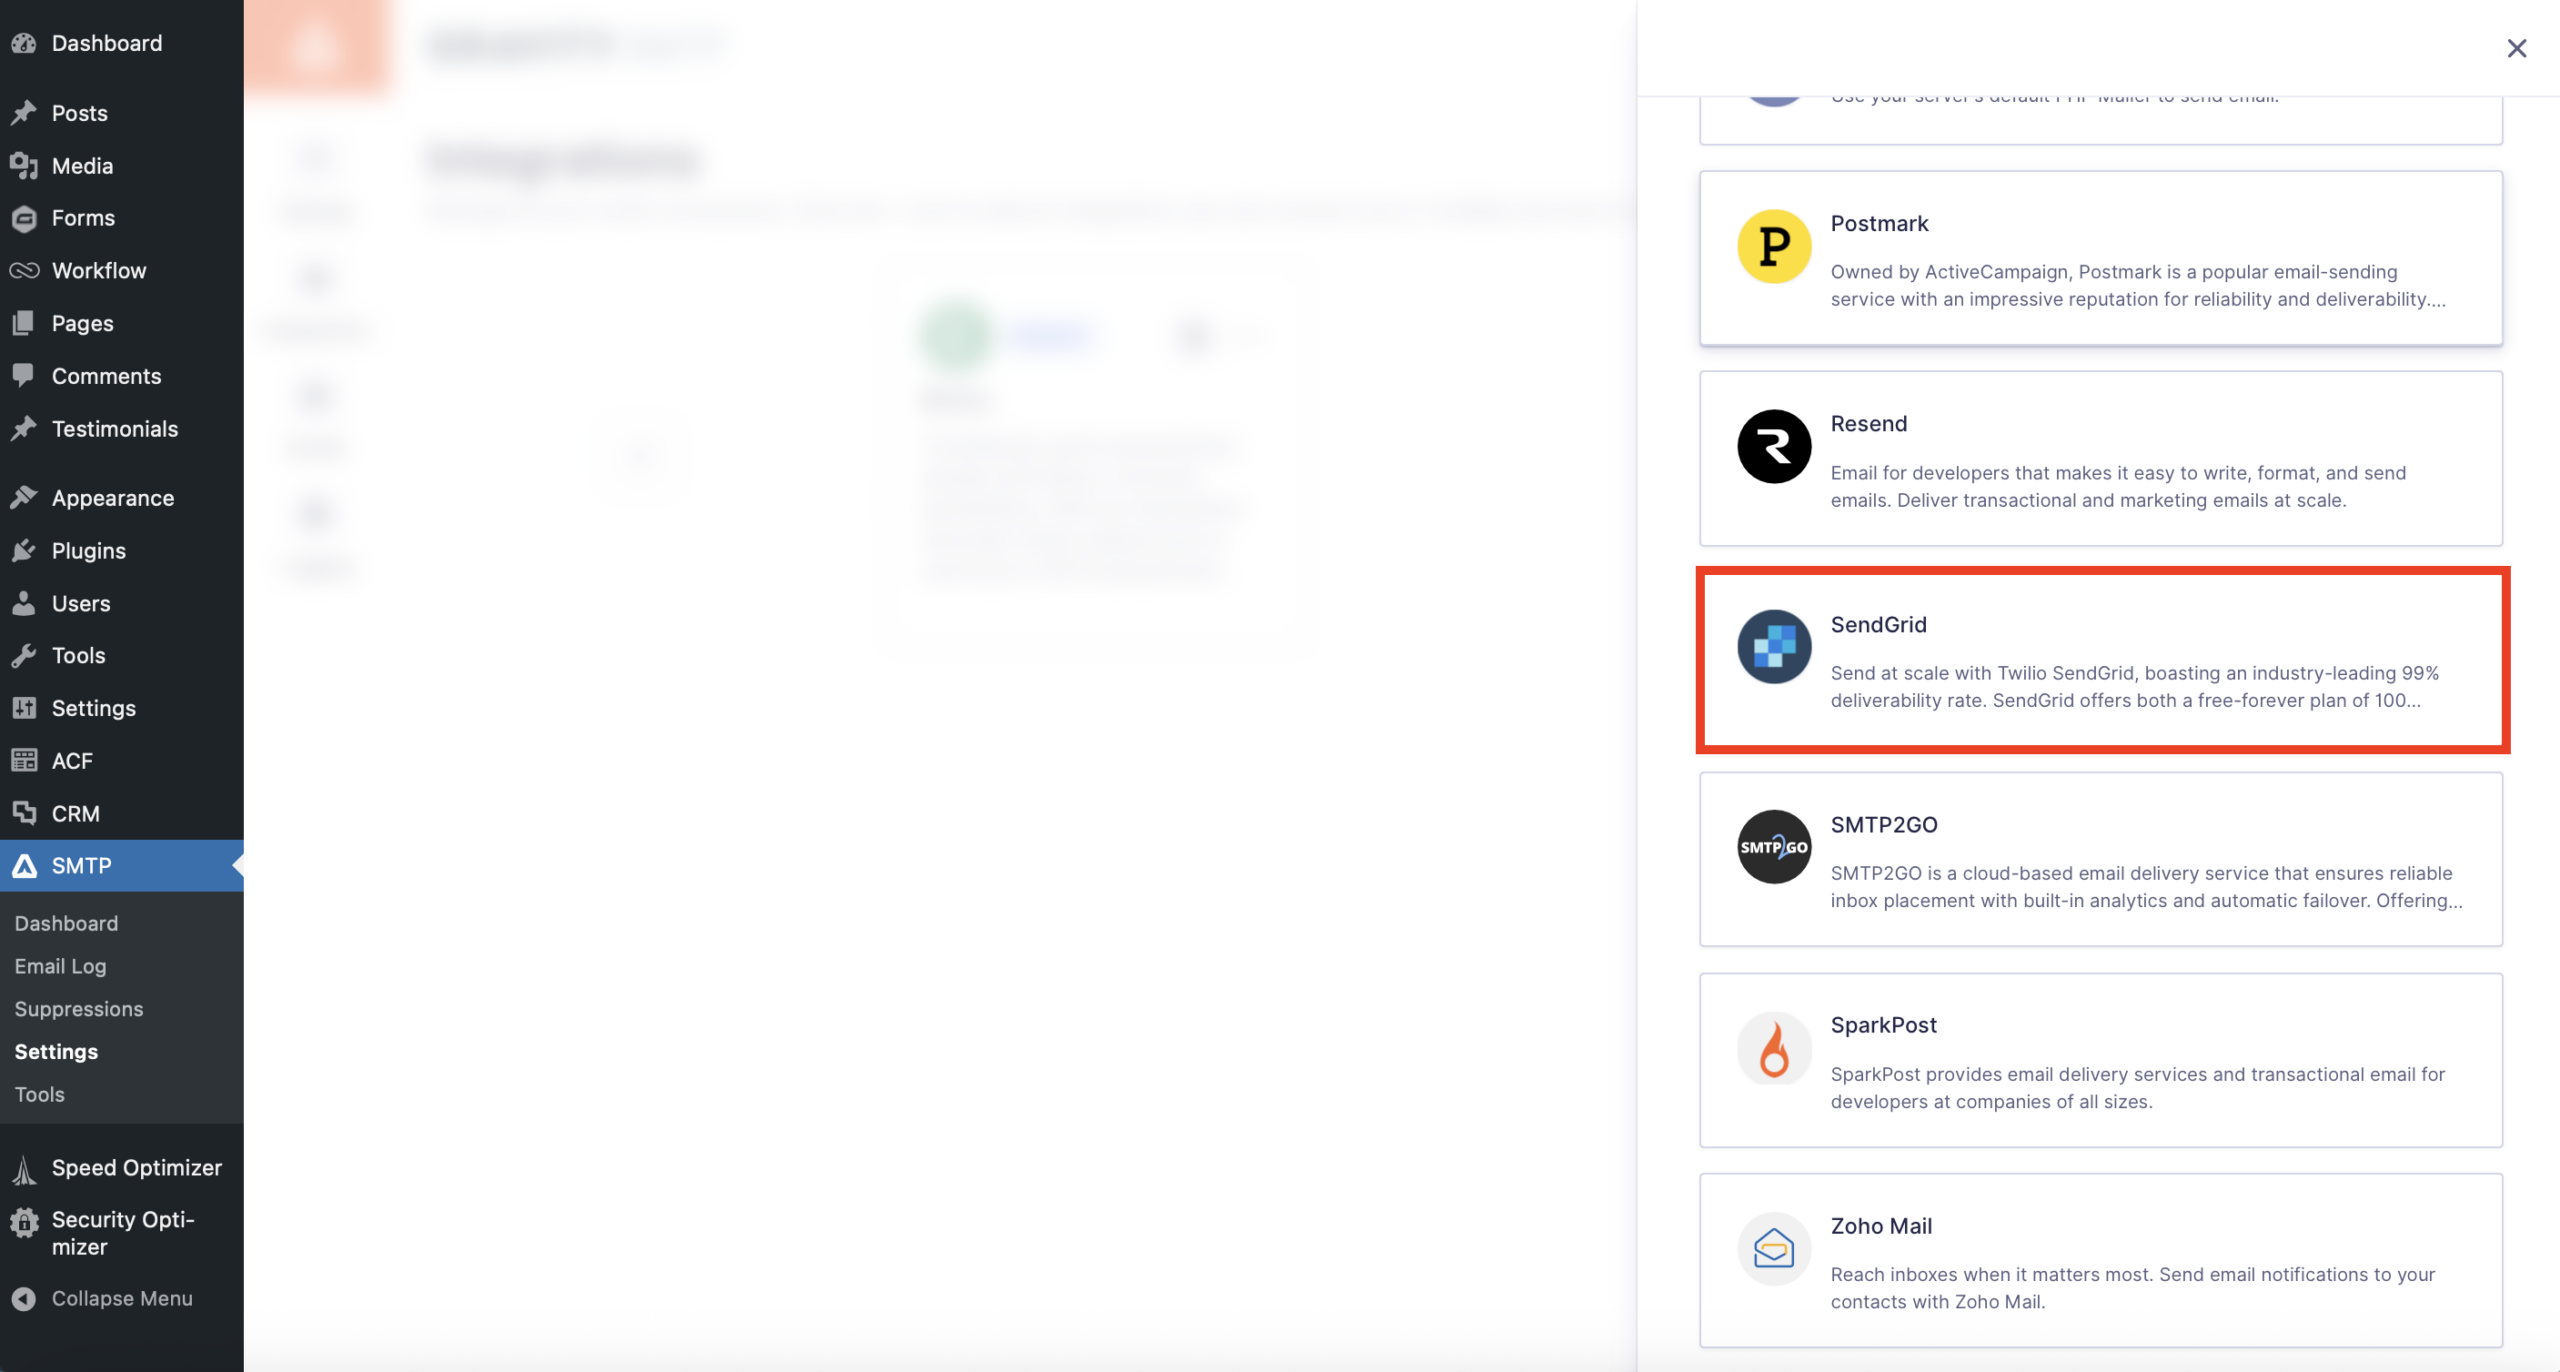Click the Security Optimizer gear-lock icon

tap(24, 1222)
